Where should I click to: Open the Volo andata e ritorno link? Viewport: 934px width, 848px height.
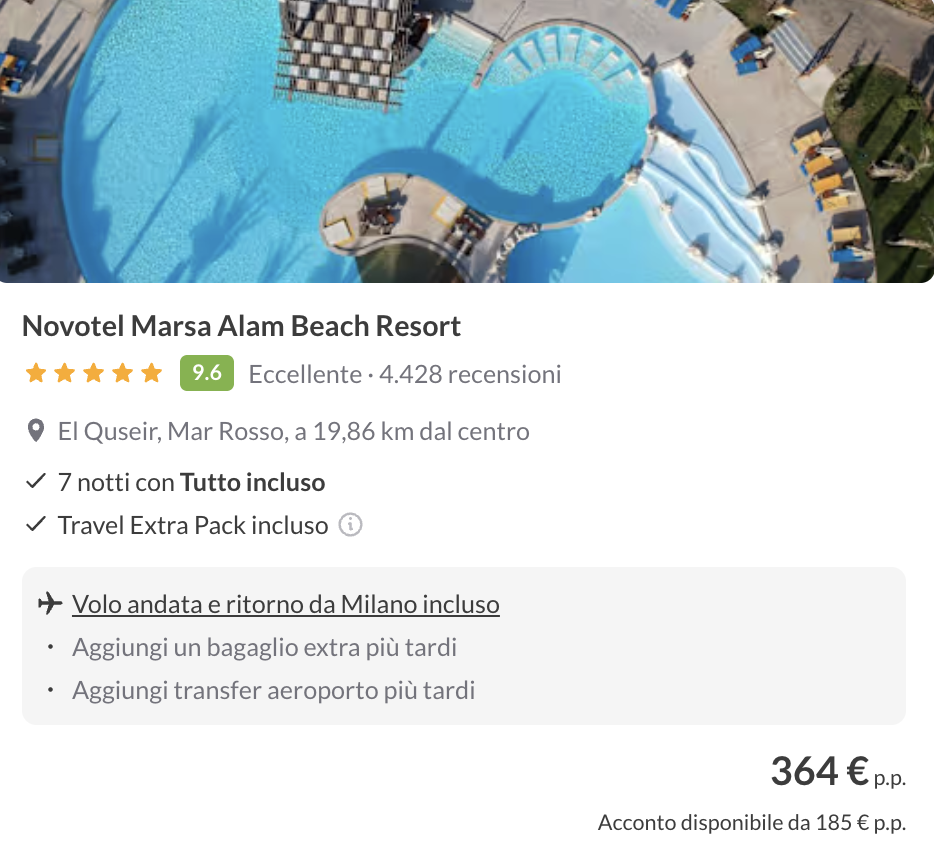point(285,604)
